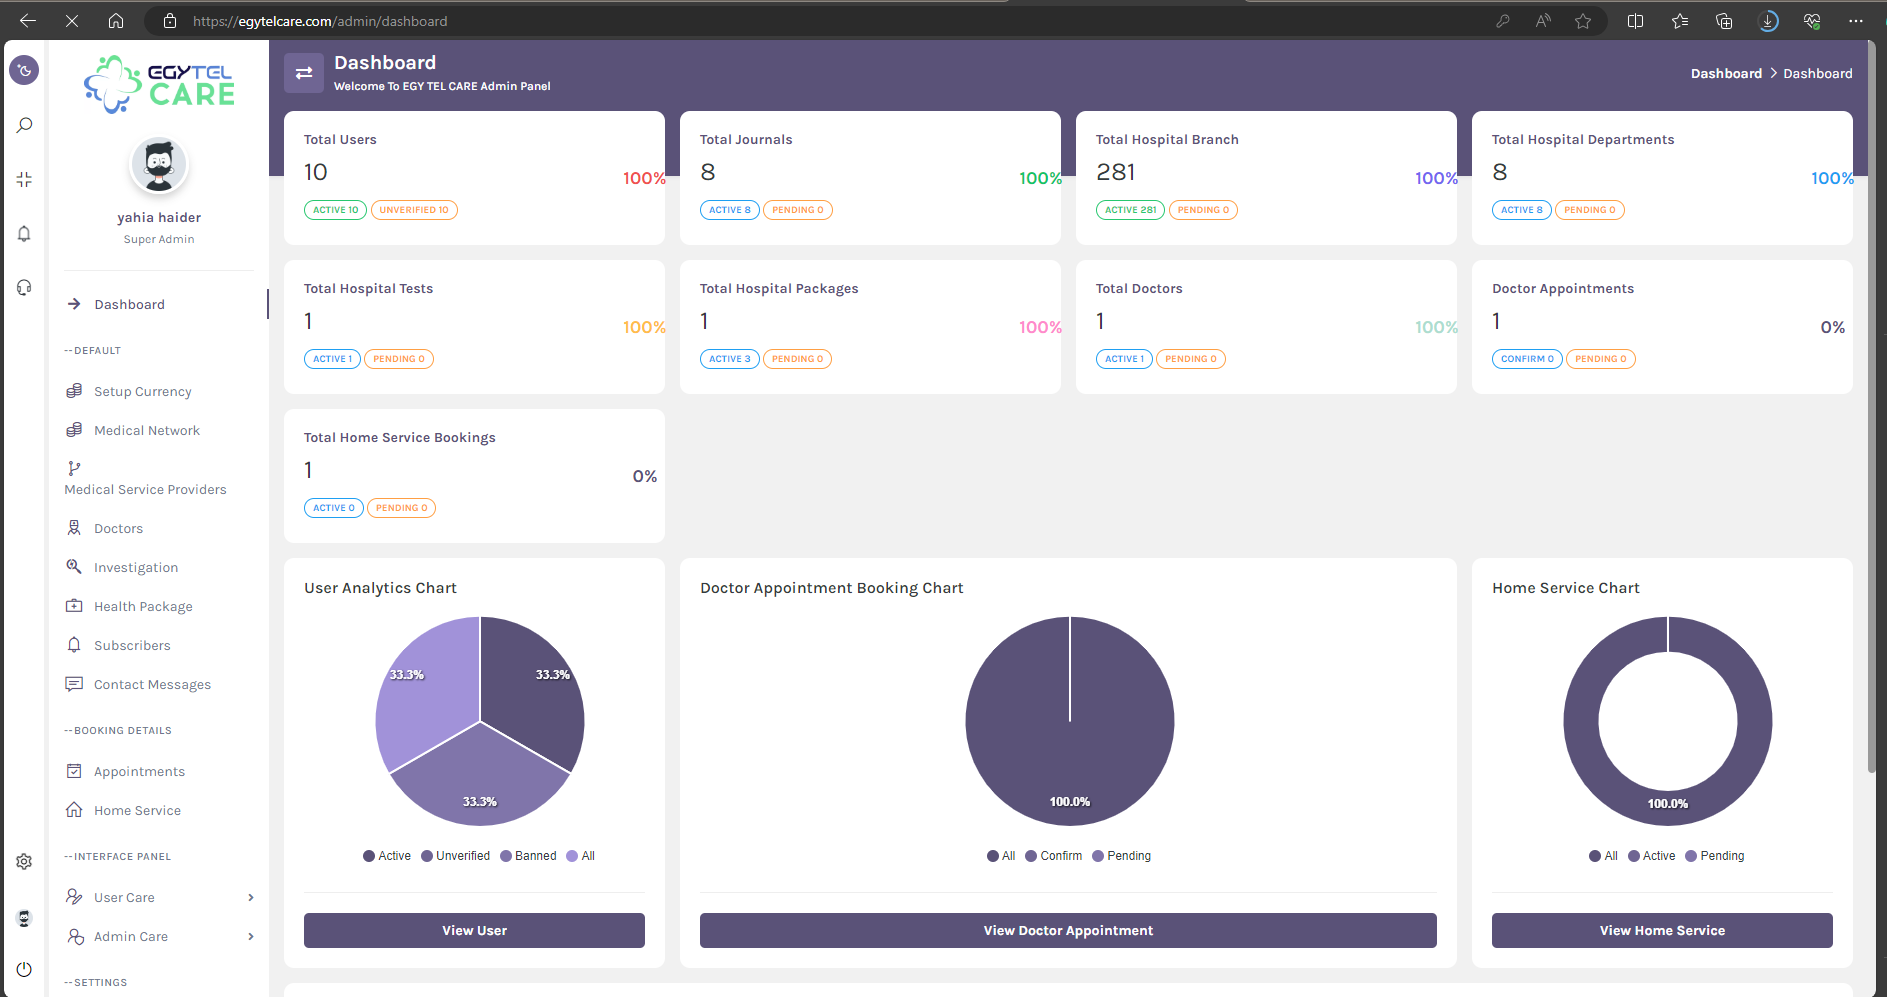
Task: Click the Home Service house icon in the sidebar
Action: click(74, 810)
